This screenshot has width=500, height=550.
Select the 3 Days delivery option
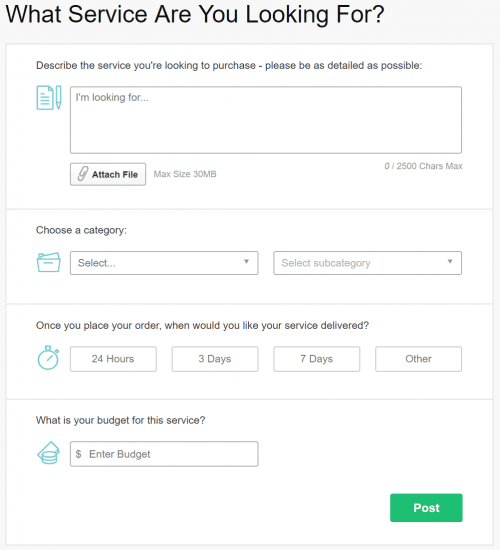(215, 359)
